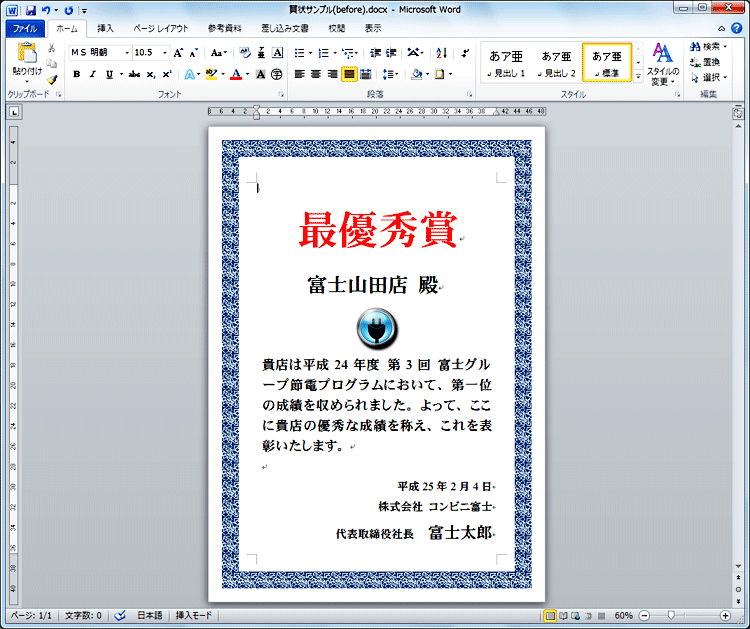Image resolution: width=750 pixels, height=629 pixels.
Task: Toggle Italic formatting
Action: [93, 74]
